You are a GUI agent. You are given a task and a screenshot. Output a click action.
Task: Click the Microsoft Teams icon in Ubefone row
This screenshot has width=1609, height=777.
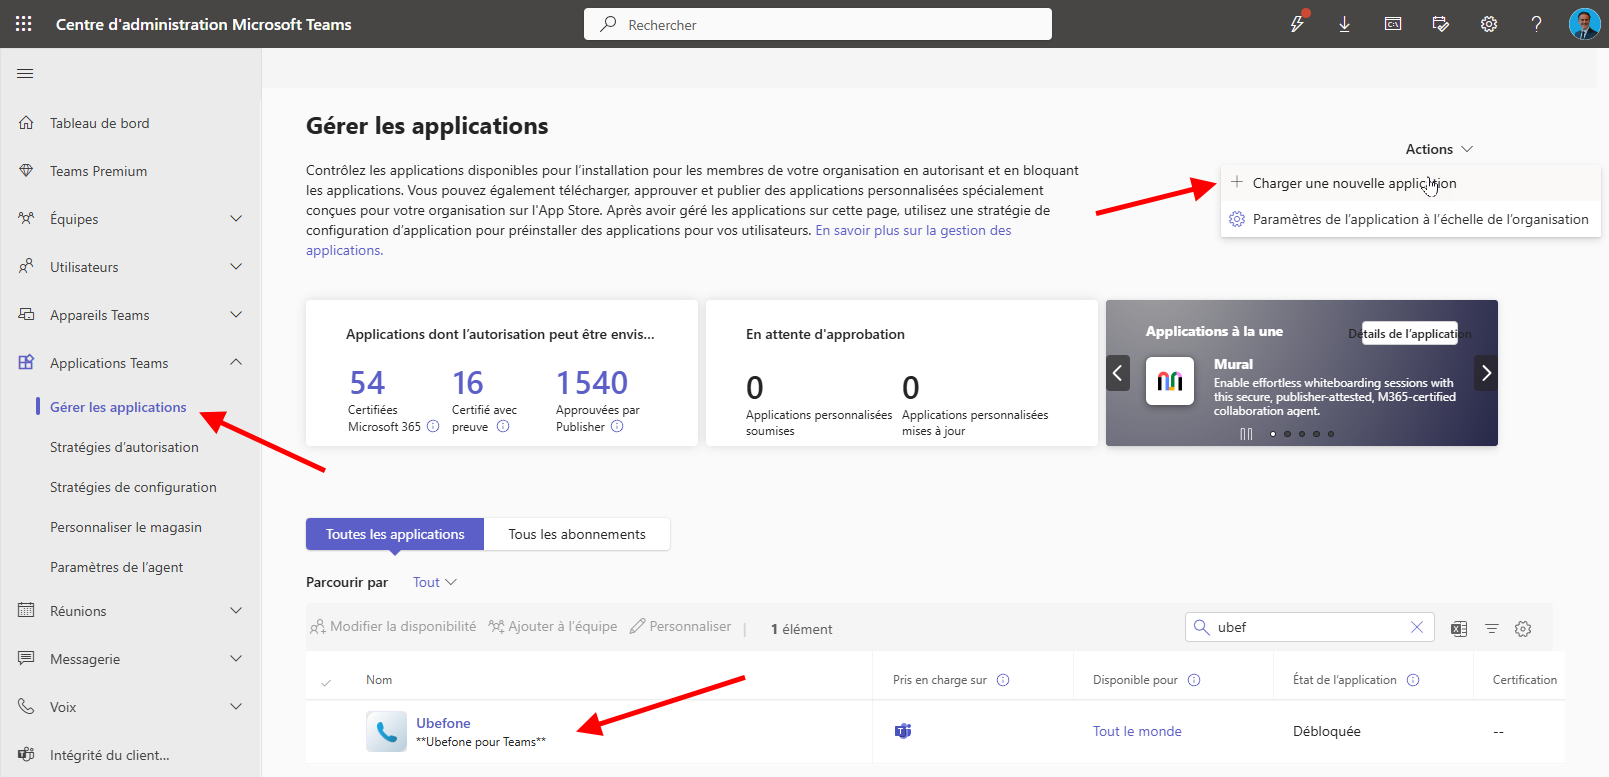[903, 731]
